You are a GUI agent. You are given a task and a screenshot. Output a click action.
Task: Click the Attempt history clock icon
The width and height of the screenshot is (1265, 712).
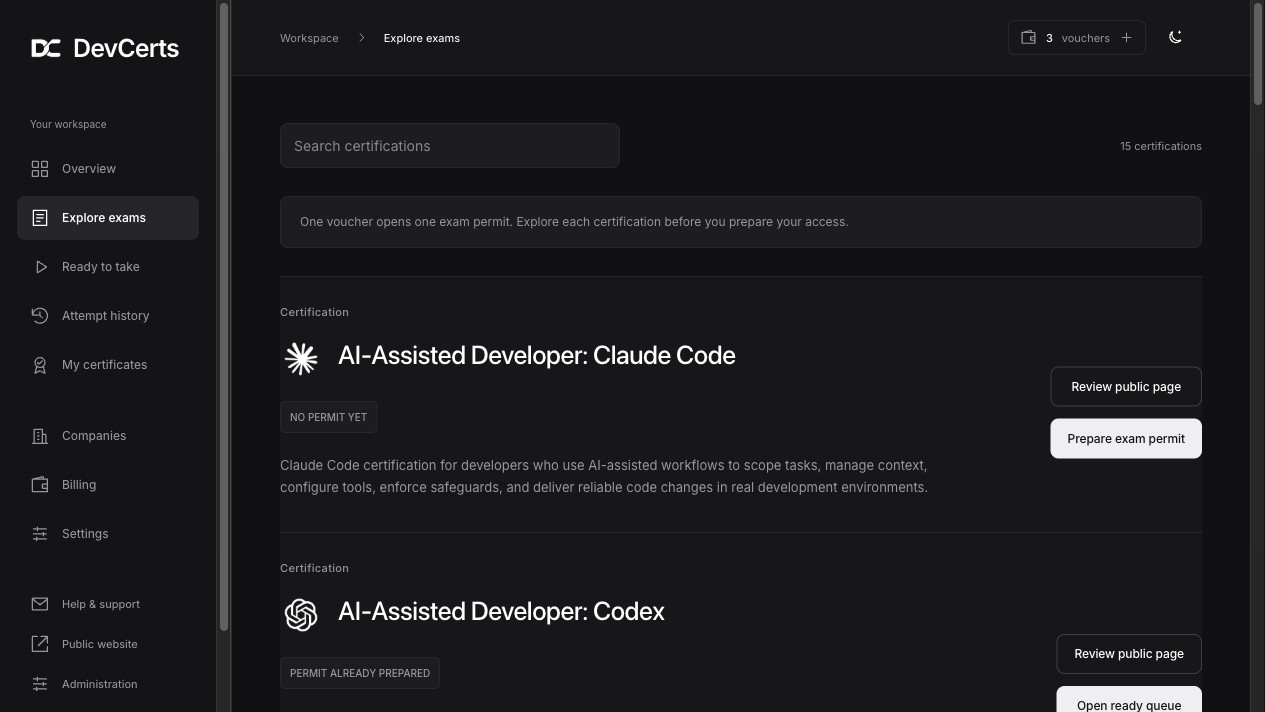pos(40,316)
